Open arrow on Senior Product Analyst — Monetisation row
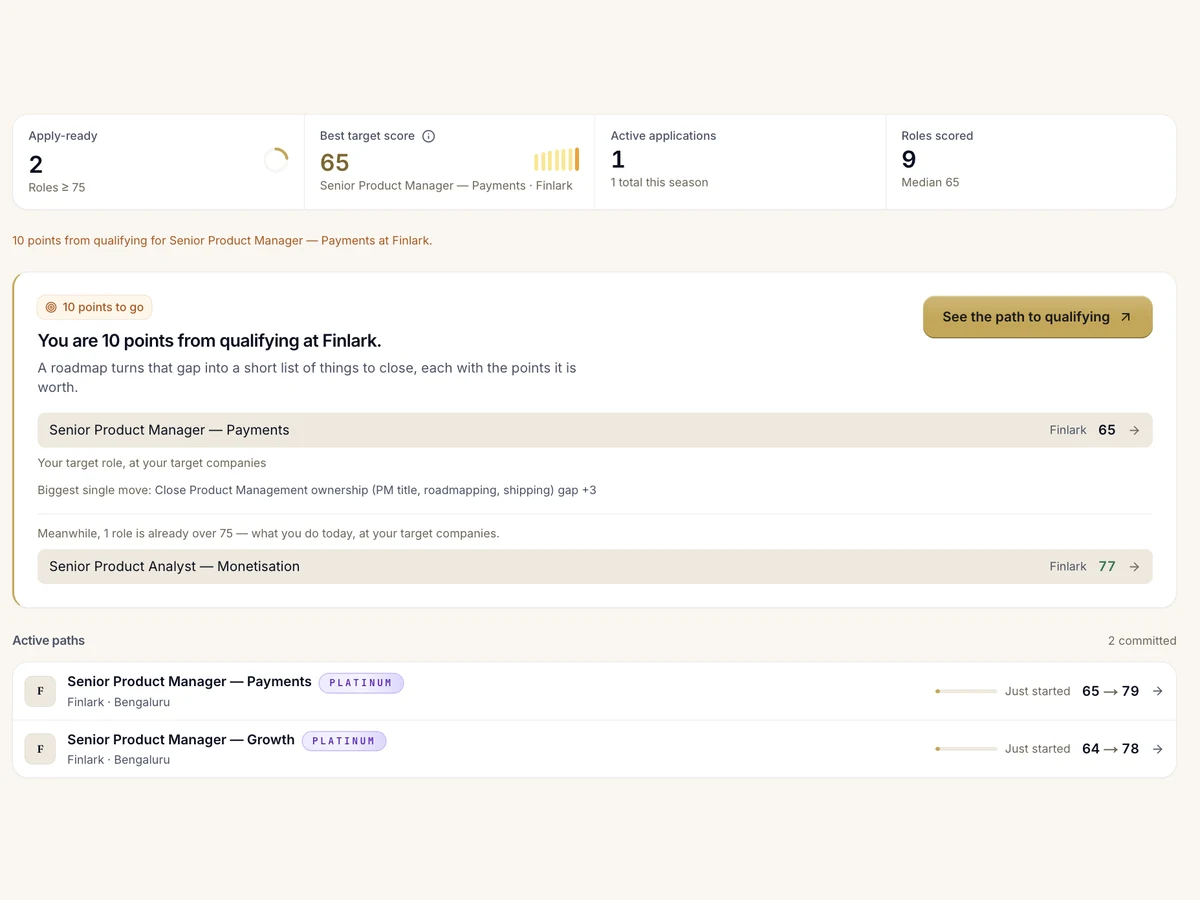Viewport: 1200px width, 900px height. click(x=1134, y=566)
